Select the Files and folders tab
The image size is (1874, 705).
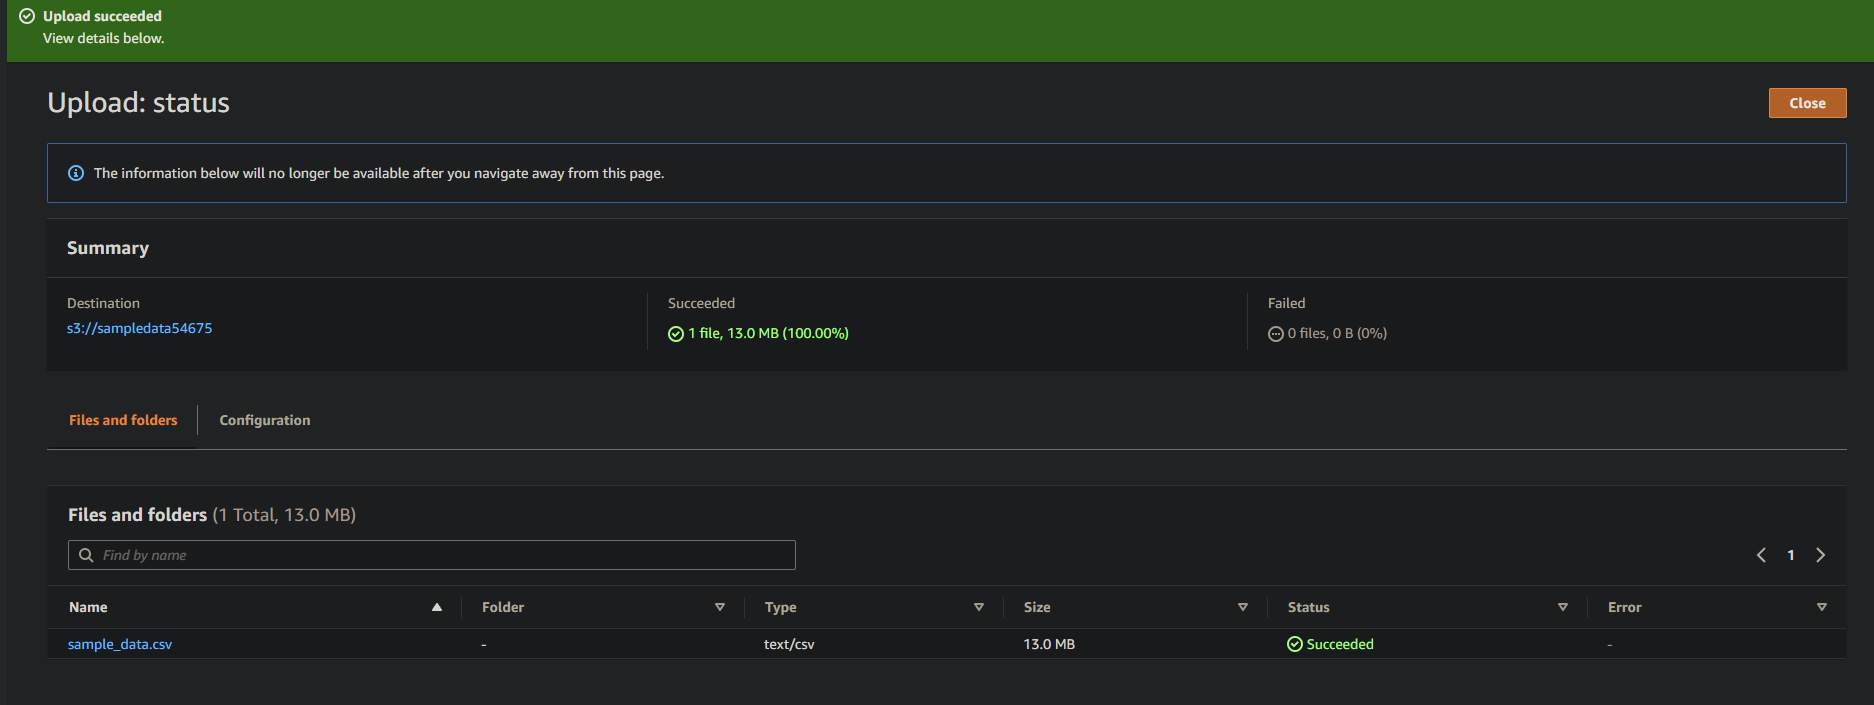(x=123, y=420)
